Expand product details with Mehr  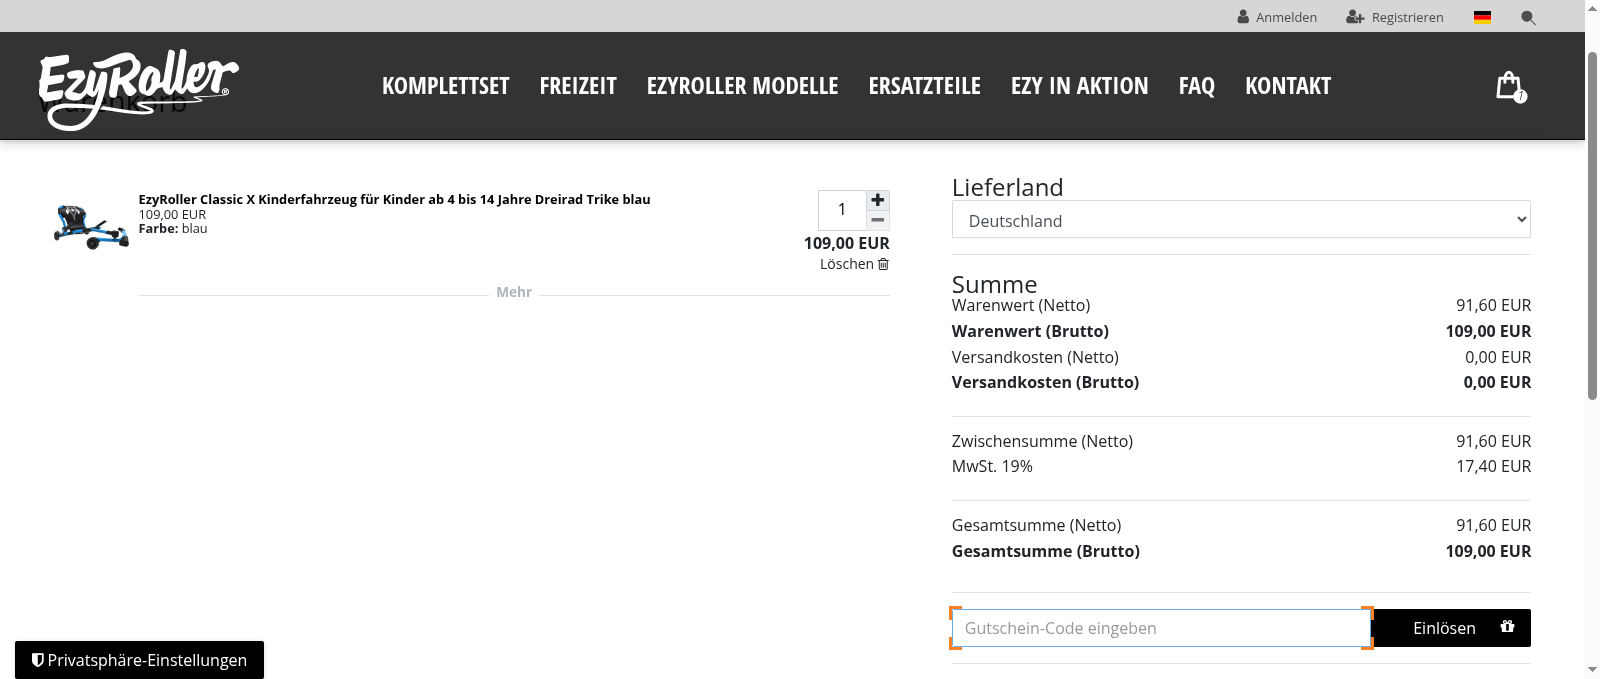coord(514,292)
